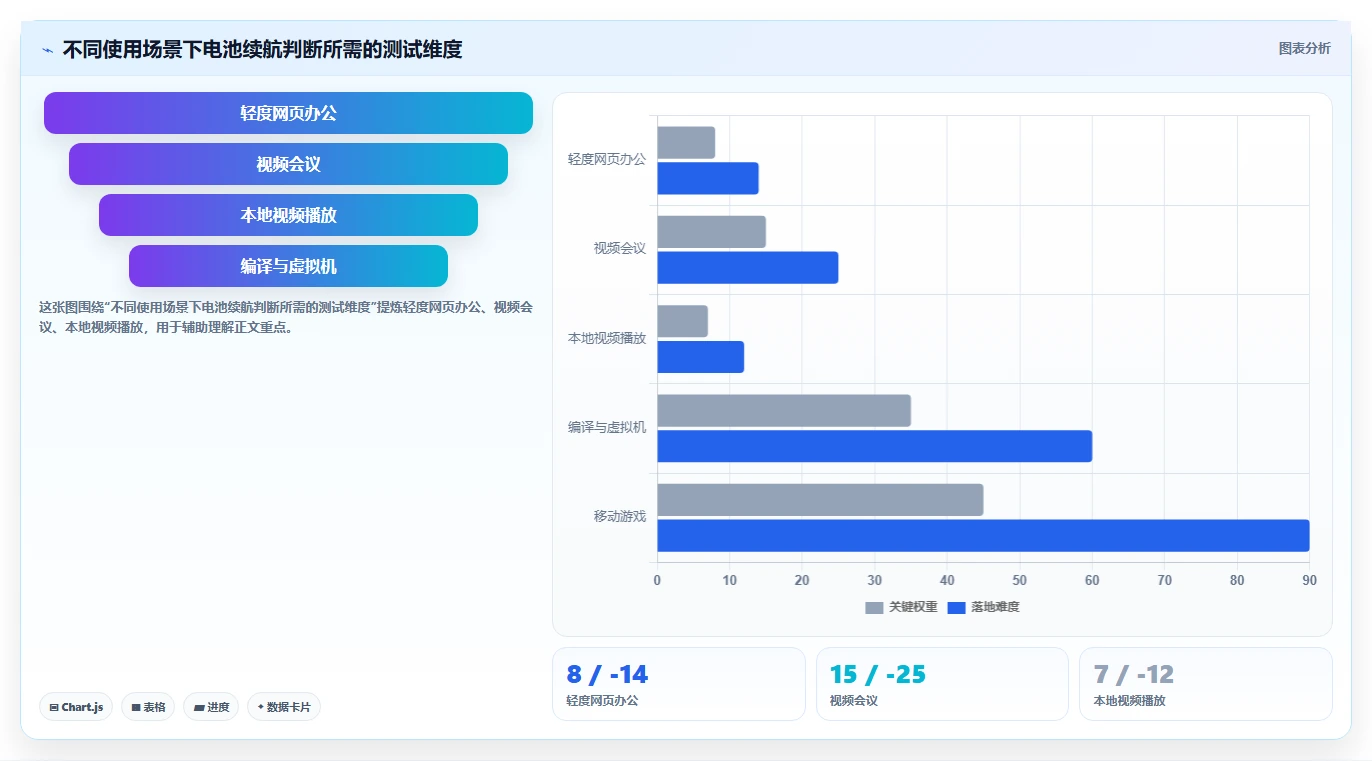Click the 编译与虚拟机 y-axis label
The height and width of the screenshot is (761, 1372).
(607, 427)
